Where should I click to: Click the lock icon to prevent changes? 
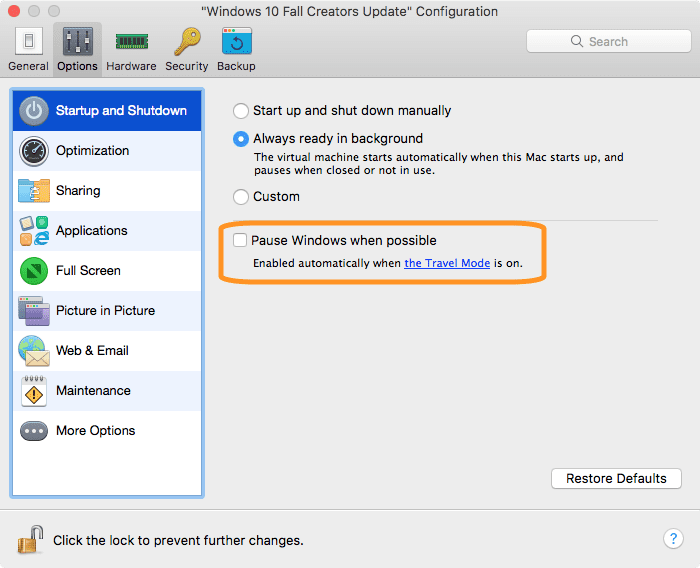click(x=30, y=539)
